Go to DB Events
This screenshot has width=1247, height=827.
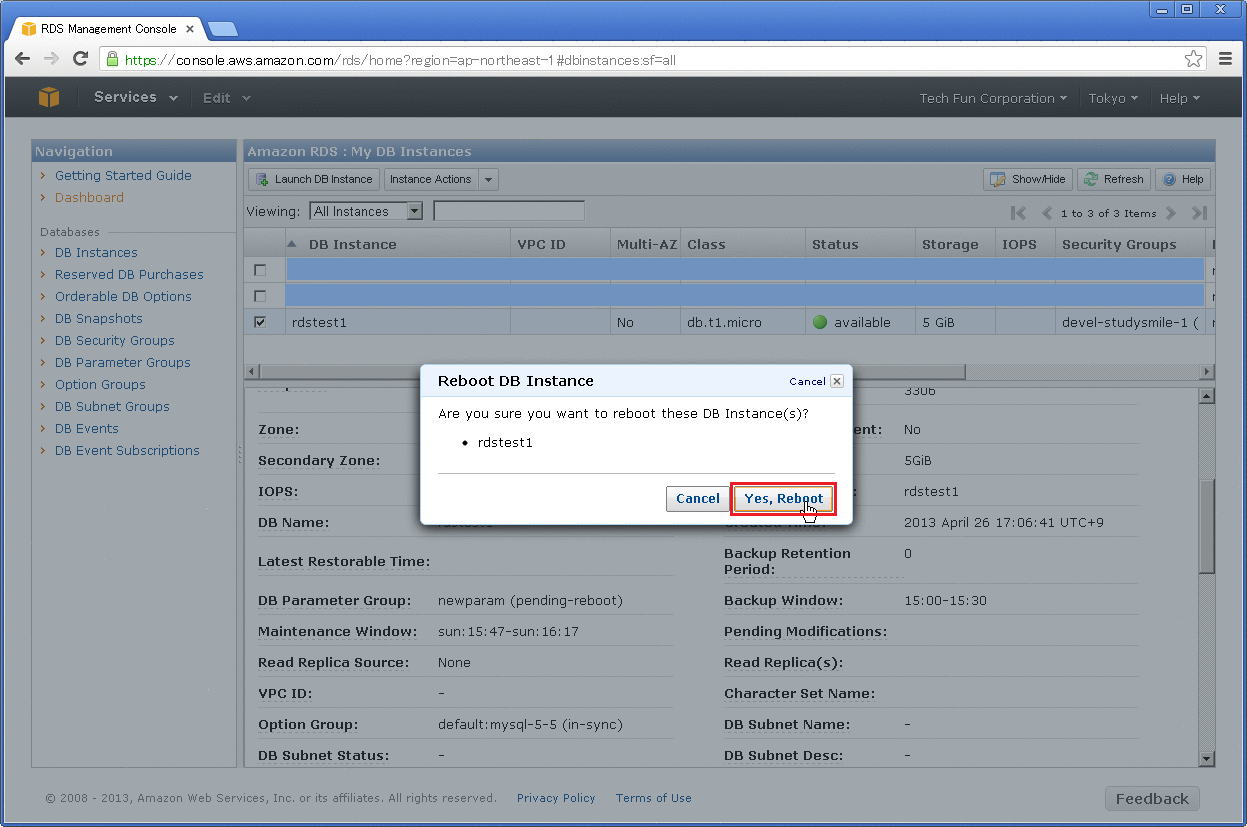click(x=86, y=429)
